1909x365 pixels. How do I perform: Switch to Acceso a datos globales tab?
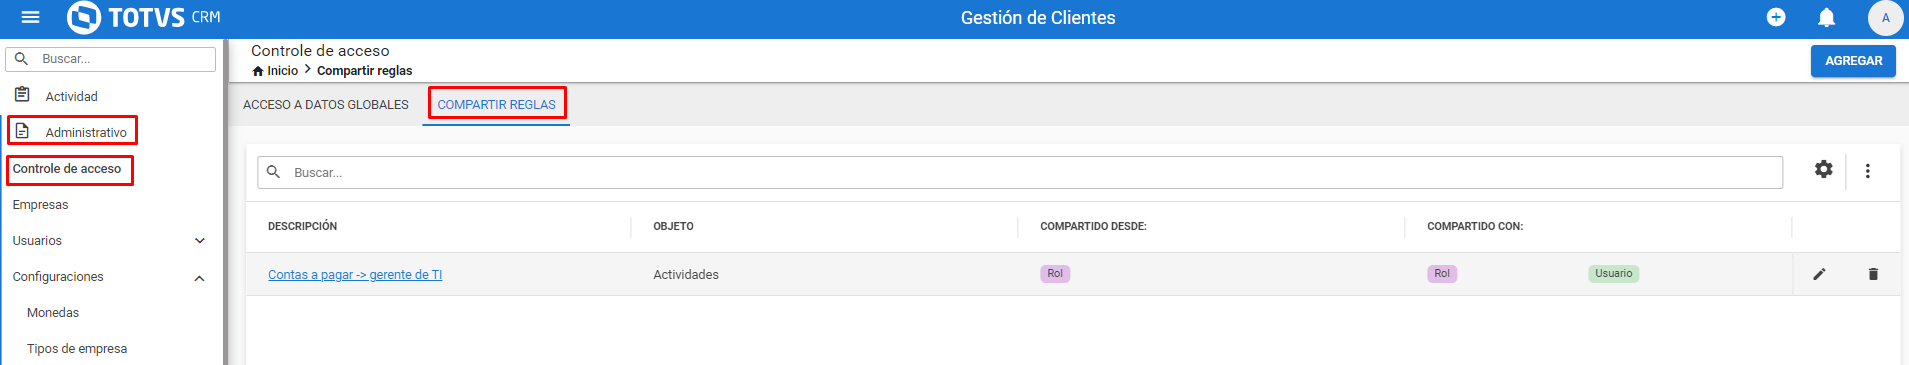[326, 104]
